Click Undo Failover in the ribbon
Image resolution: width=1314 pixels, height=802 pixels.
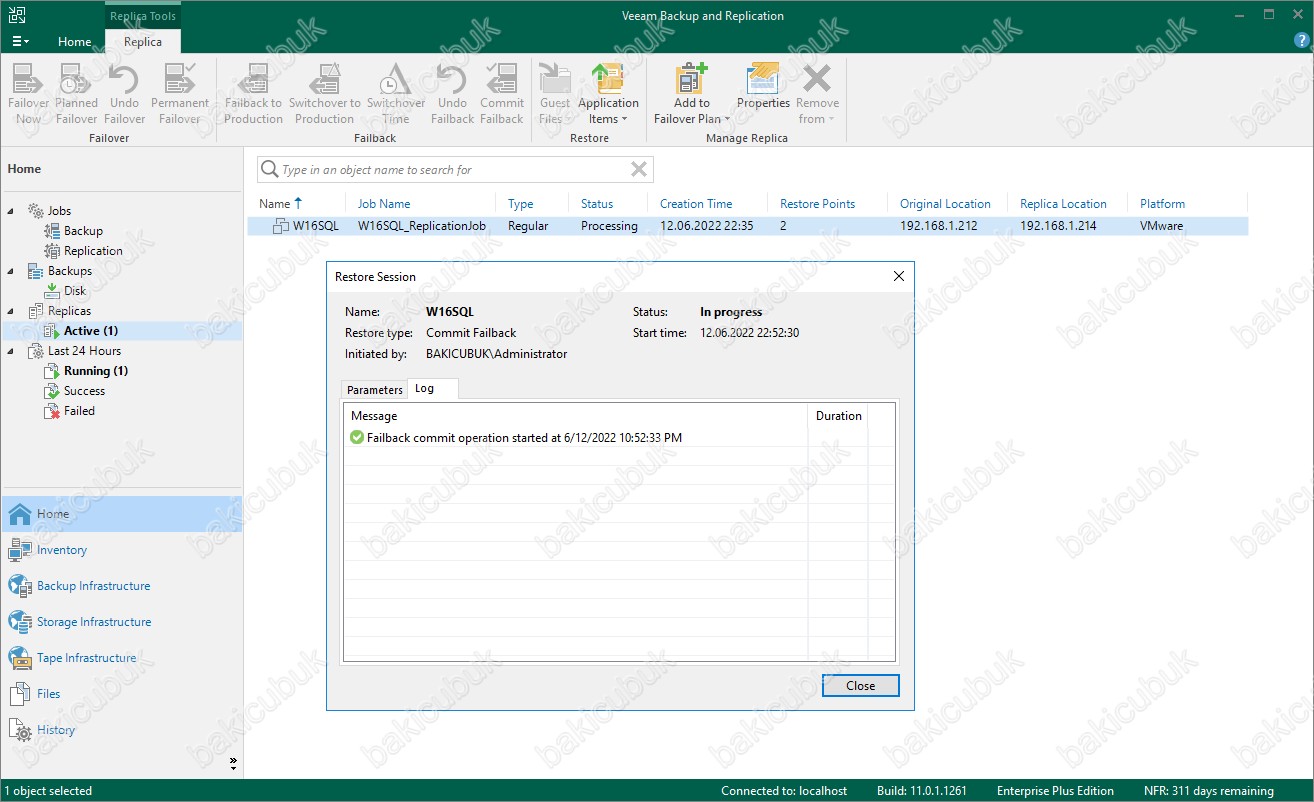click(124, 94)
